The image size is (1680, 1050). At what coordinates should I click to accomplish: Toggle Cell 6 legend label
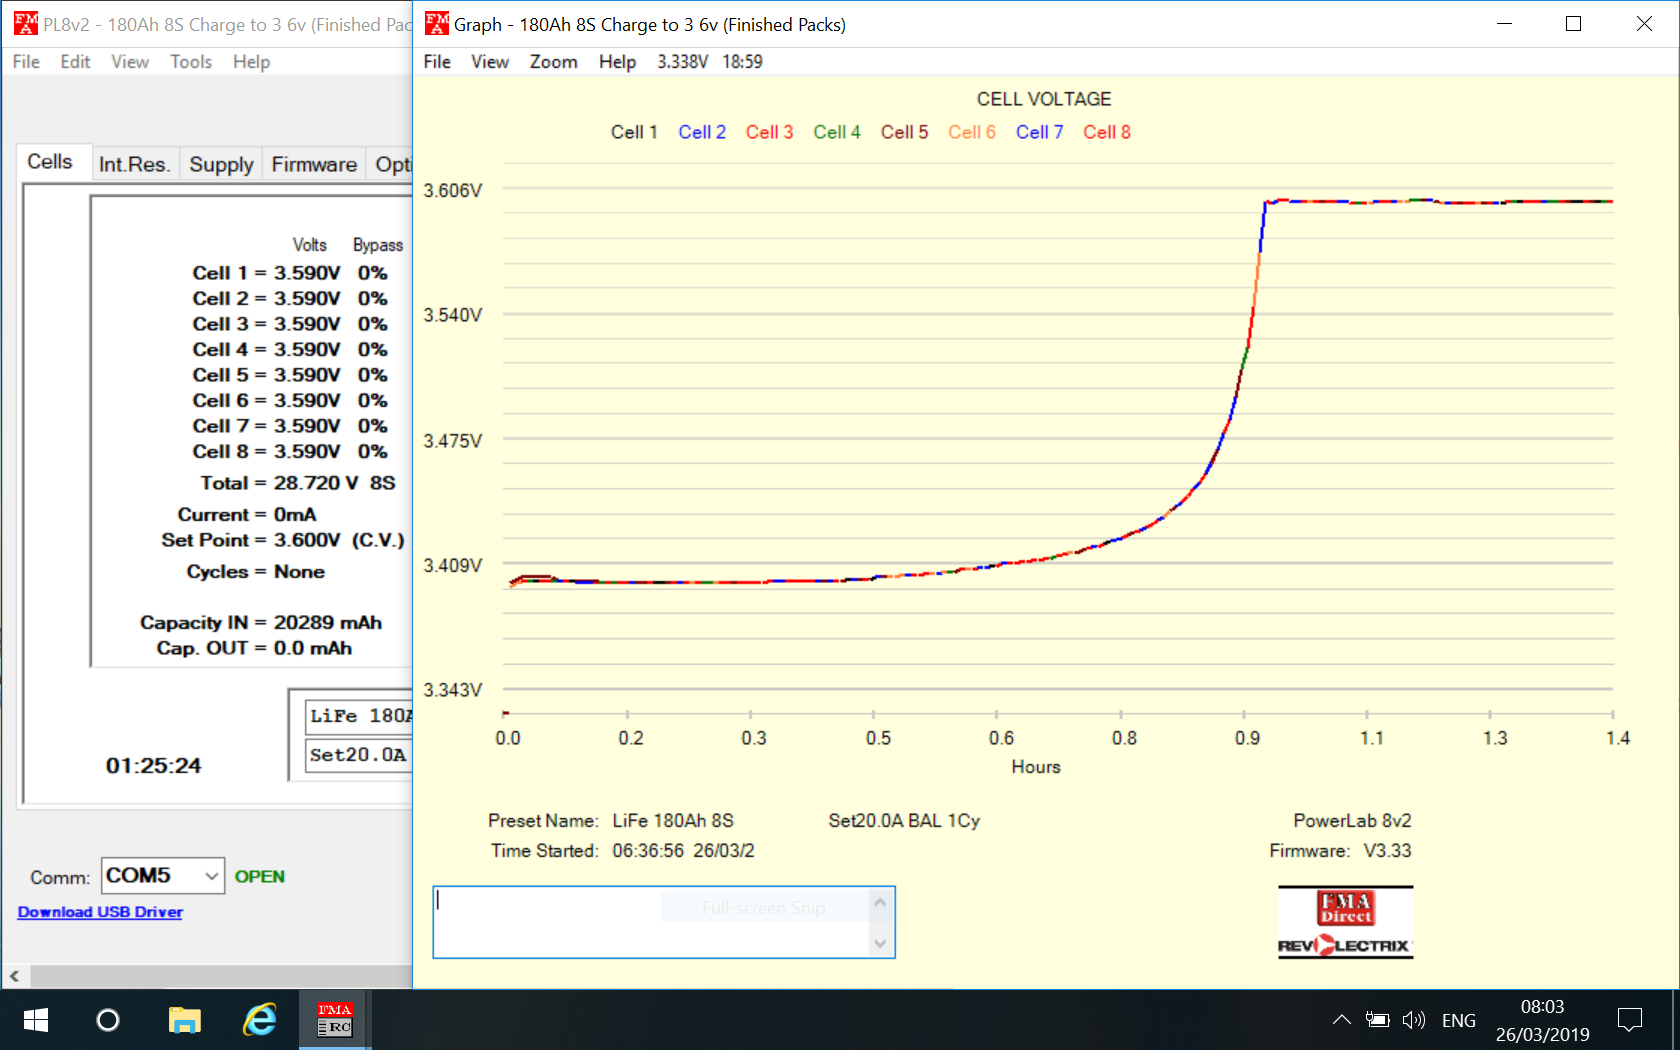point(971,132)
